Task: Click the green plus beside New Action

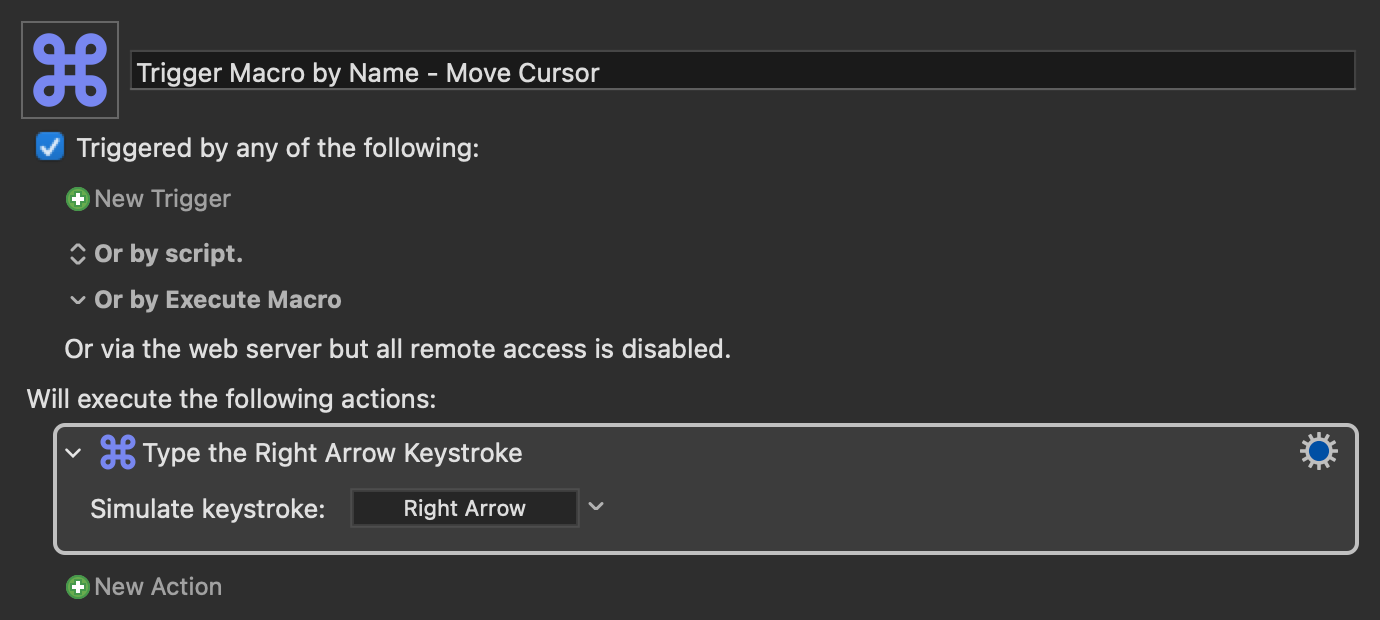Action: [x=77, y=587]
